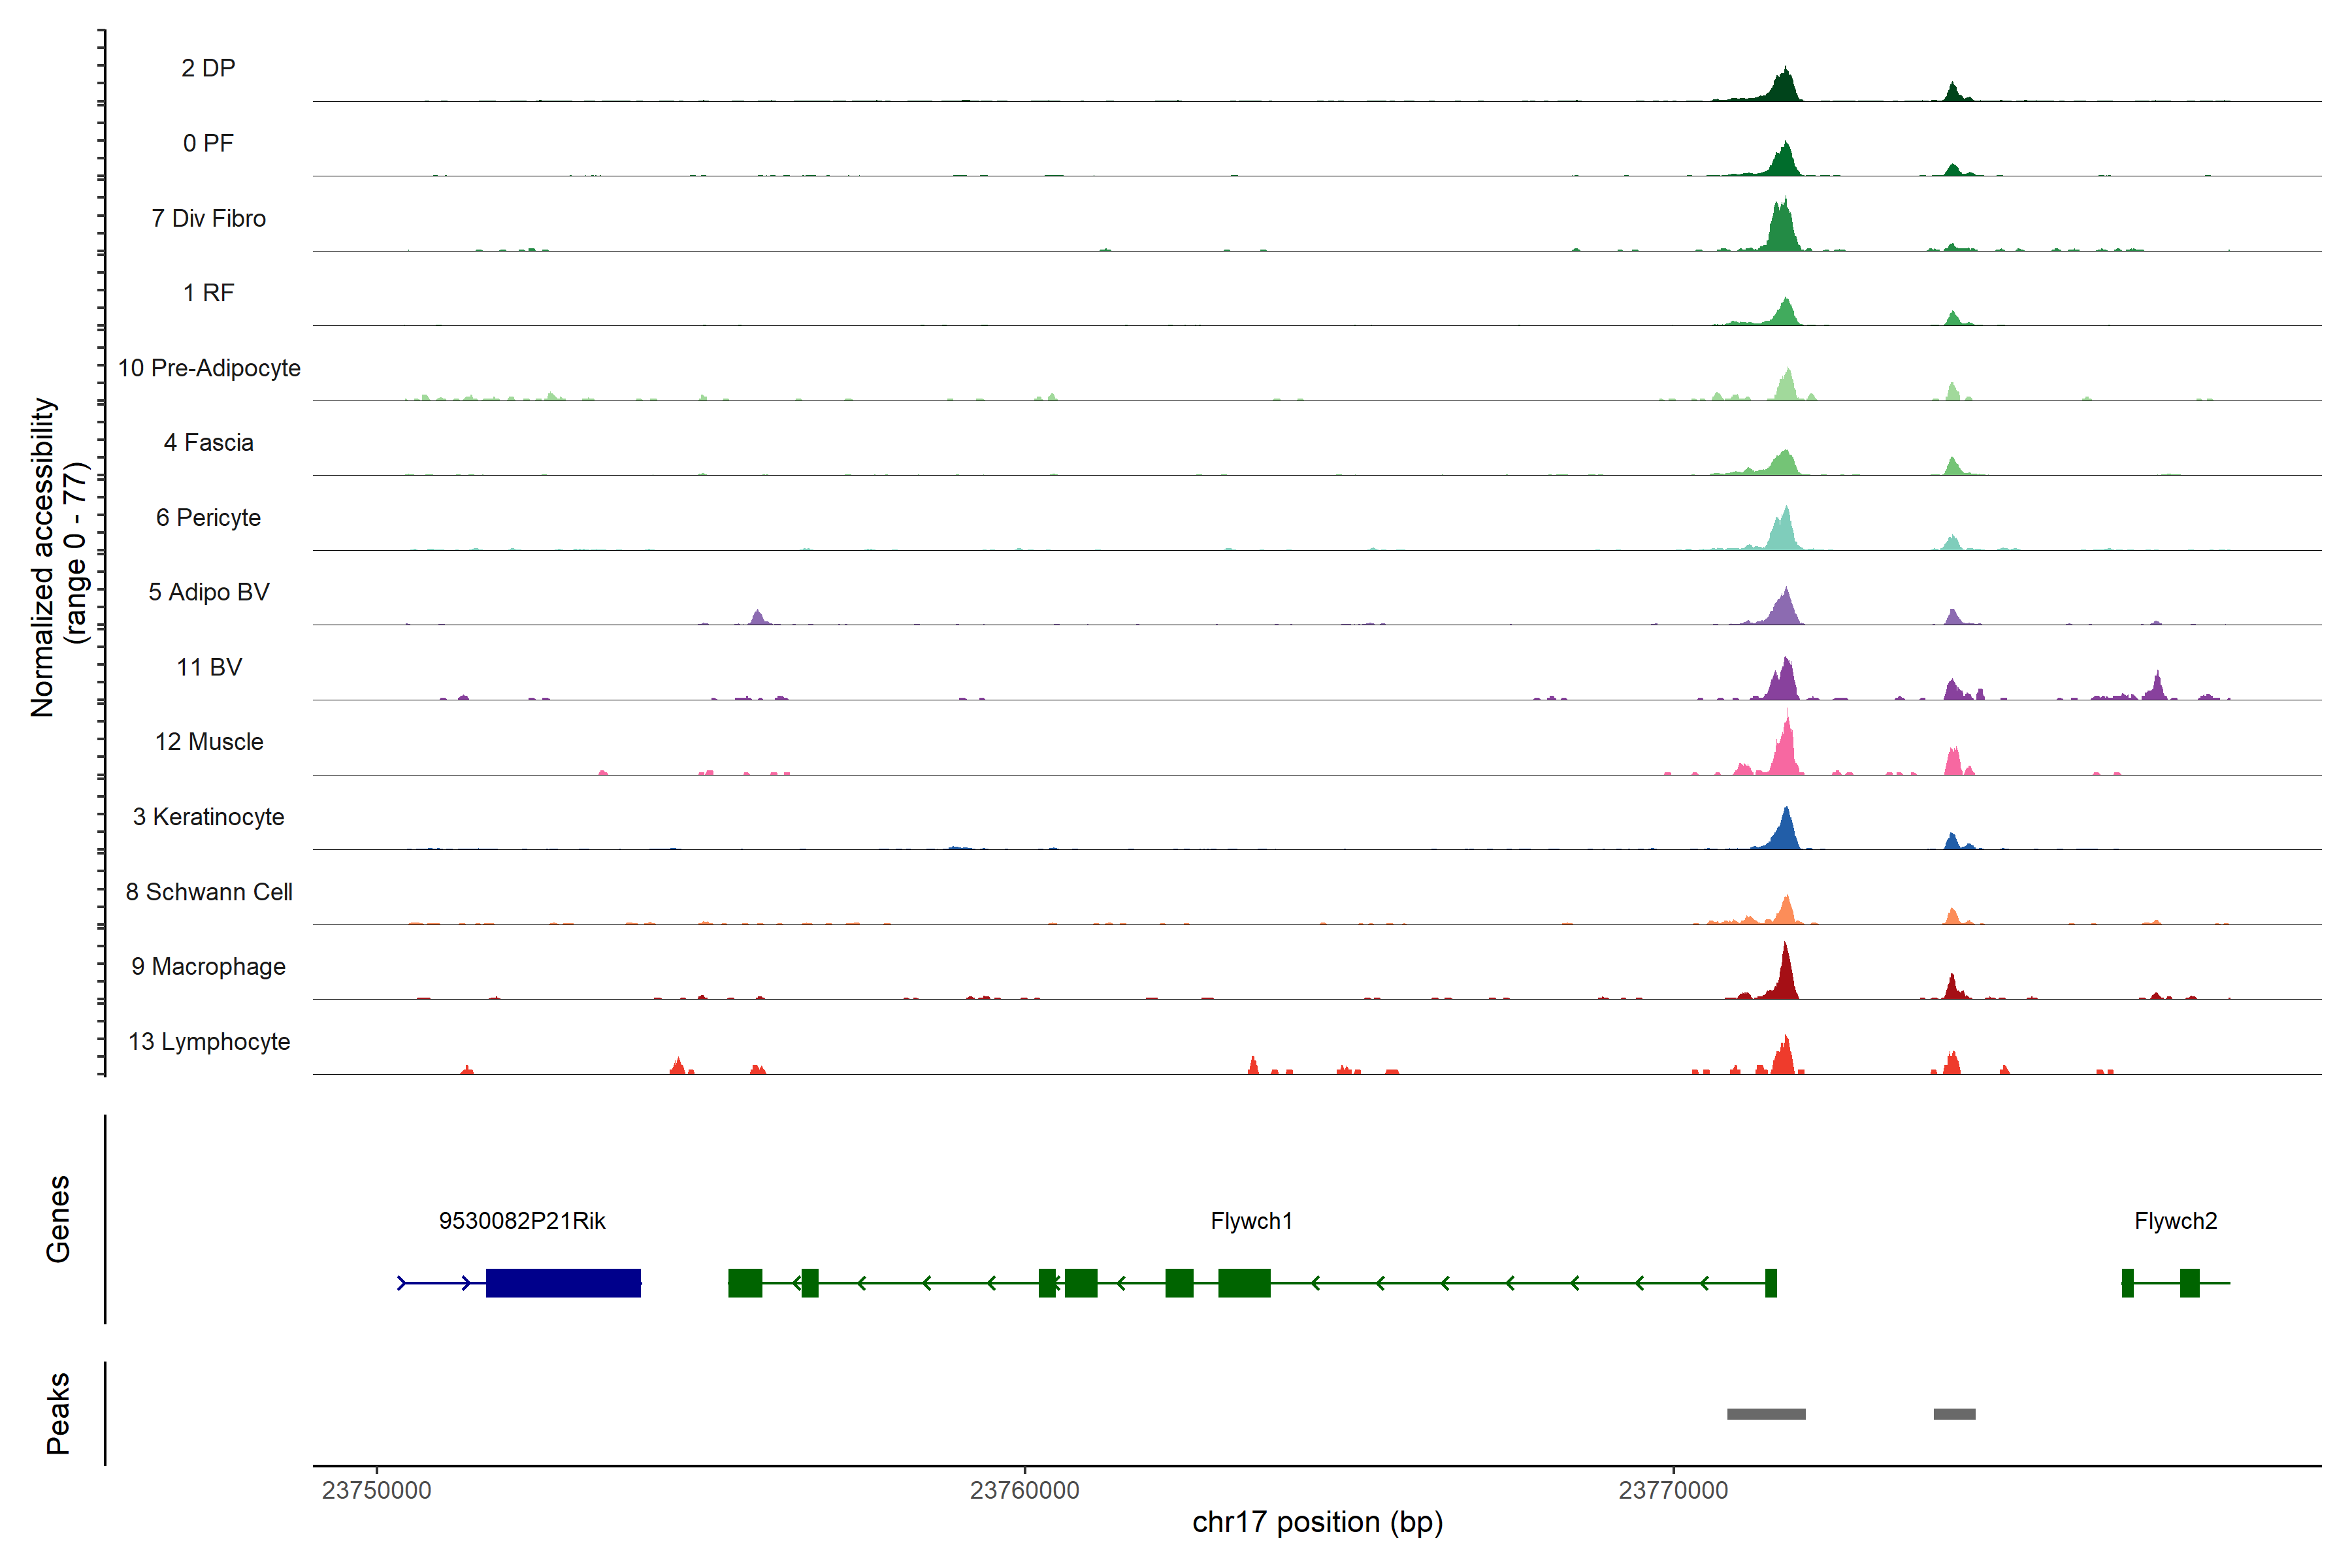Click the smaller gray peak bar
Image resolution: width=2352 pixels, height=1568 pixels.
1954,1414
